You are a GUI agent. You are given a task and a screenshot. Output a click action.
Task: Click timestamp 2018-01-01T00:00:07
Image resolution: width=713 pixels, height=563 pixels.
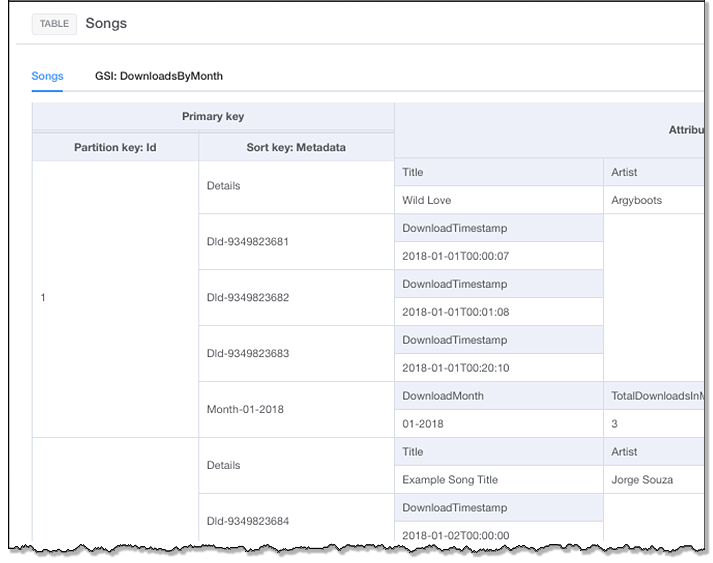coord(455,256)
